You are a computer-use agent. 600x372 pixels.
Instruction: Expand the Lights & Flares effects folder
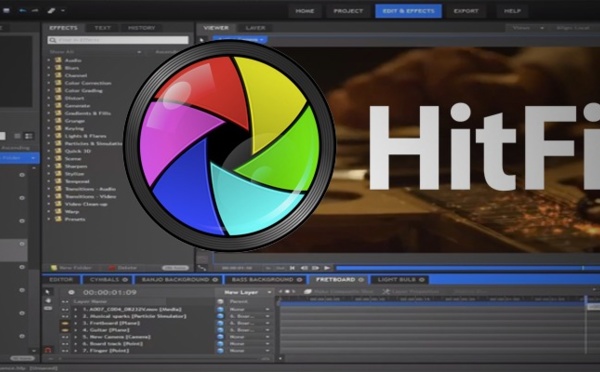click(49, 136)
